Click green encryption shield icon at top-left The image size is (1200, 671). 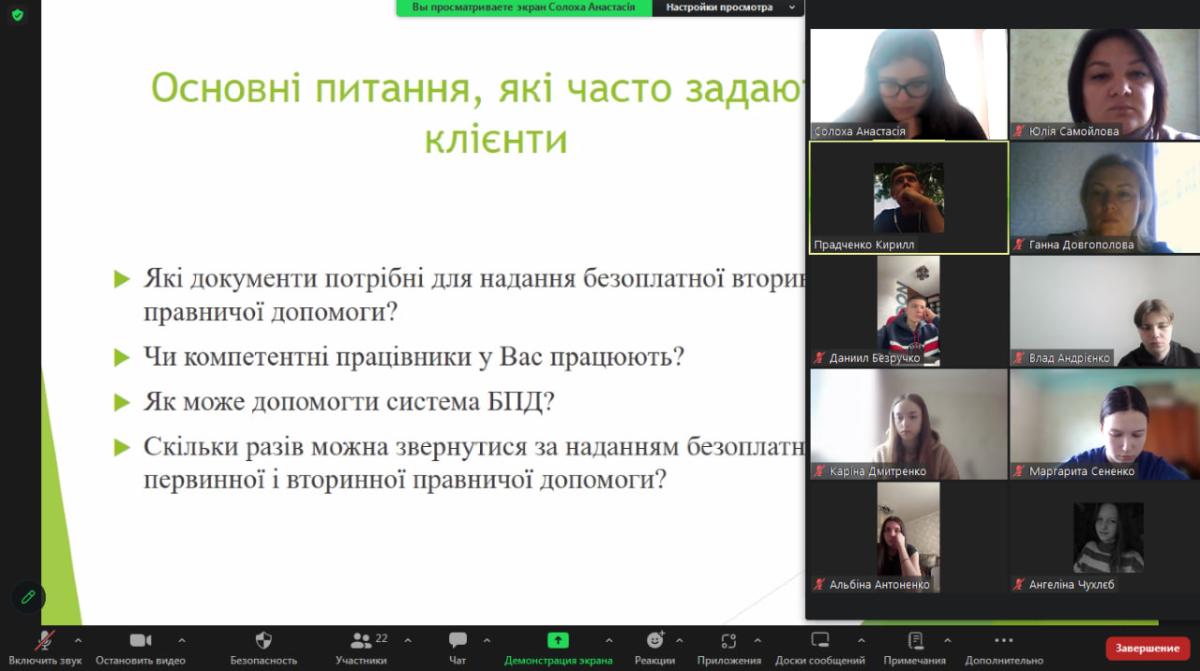[x=17, y=15]
